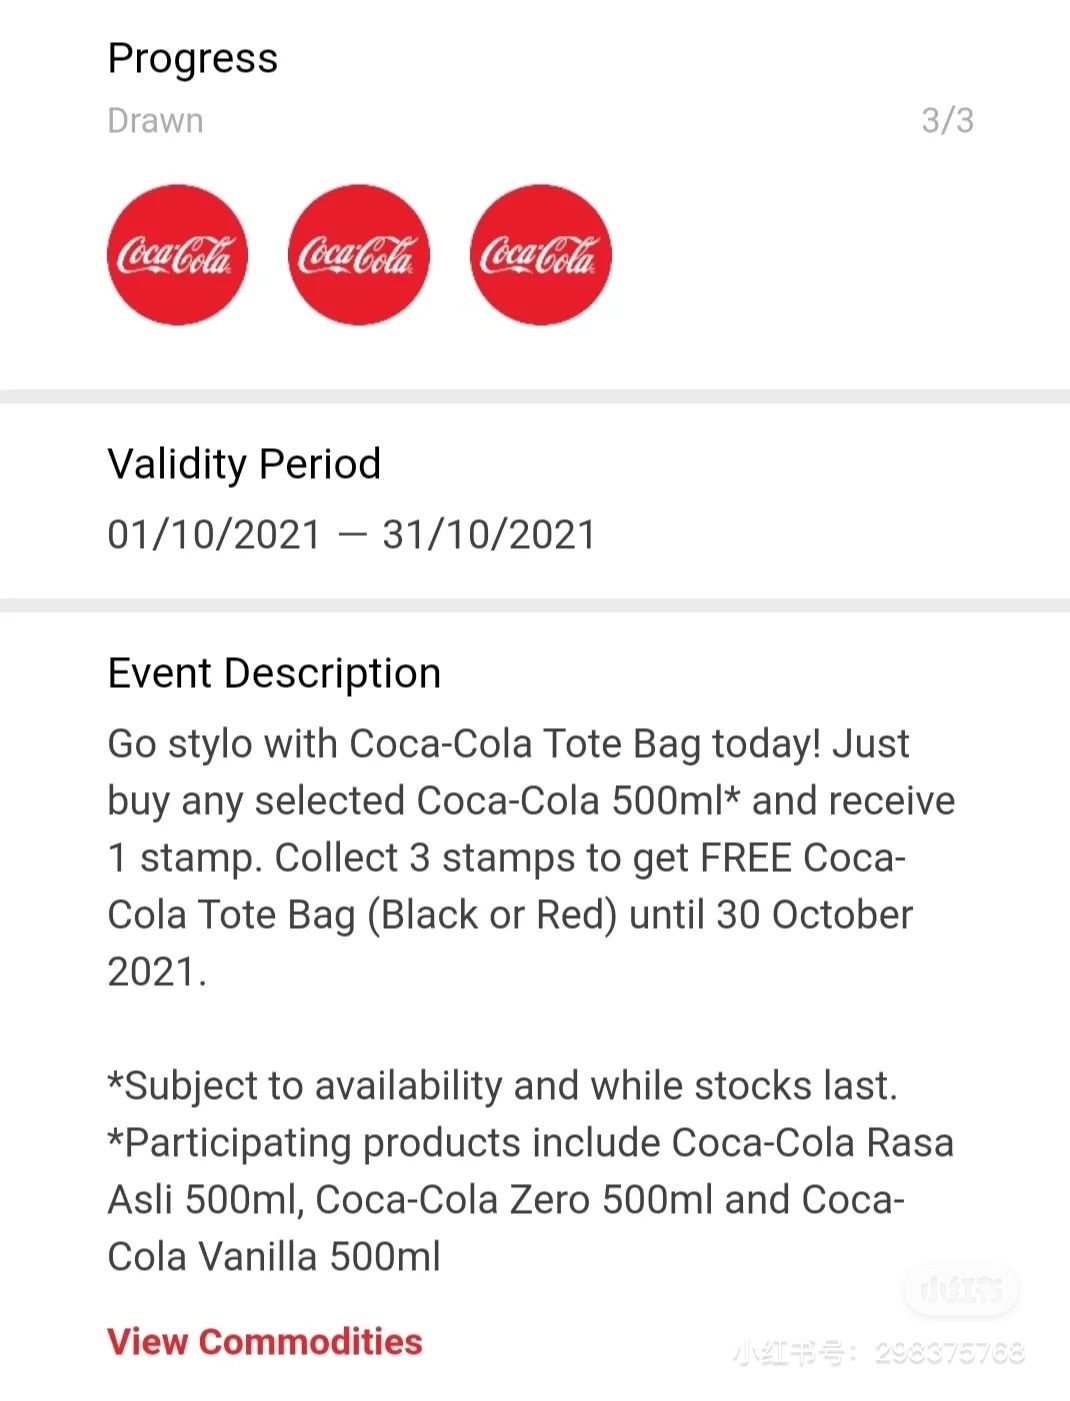
Task: Tap the Xiaohongshu watermark logo badge
Action: tap(961, 1289)
